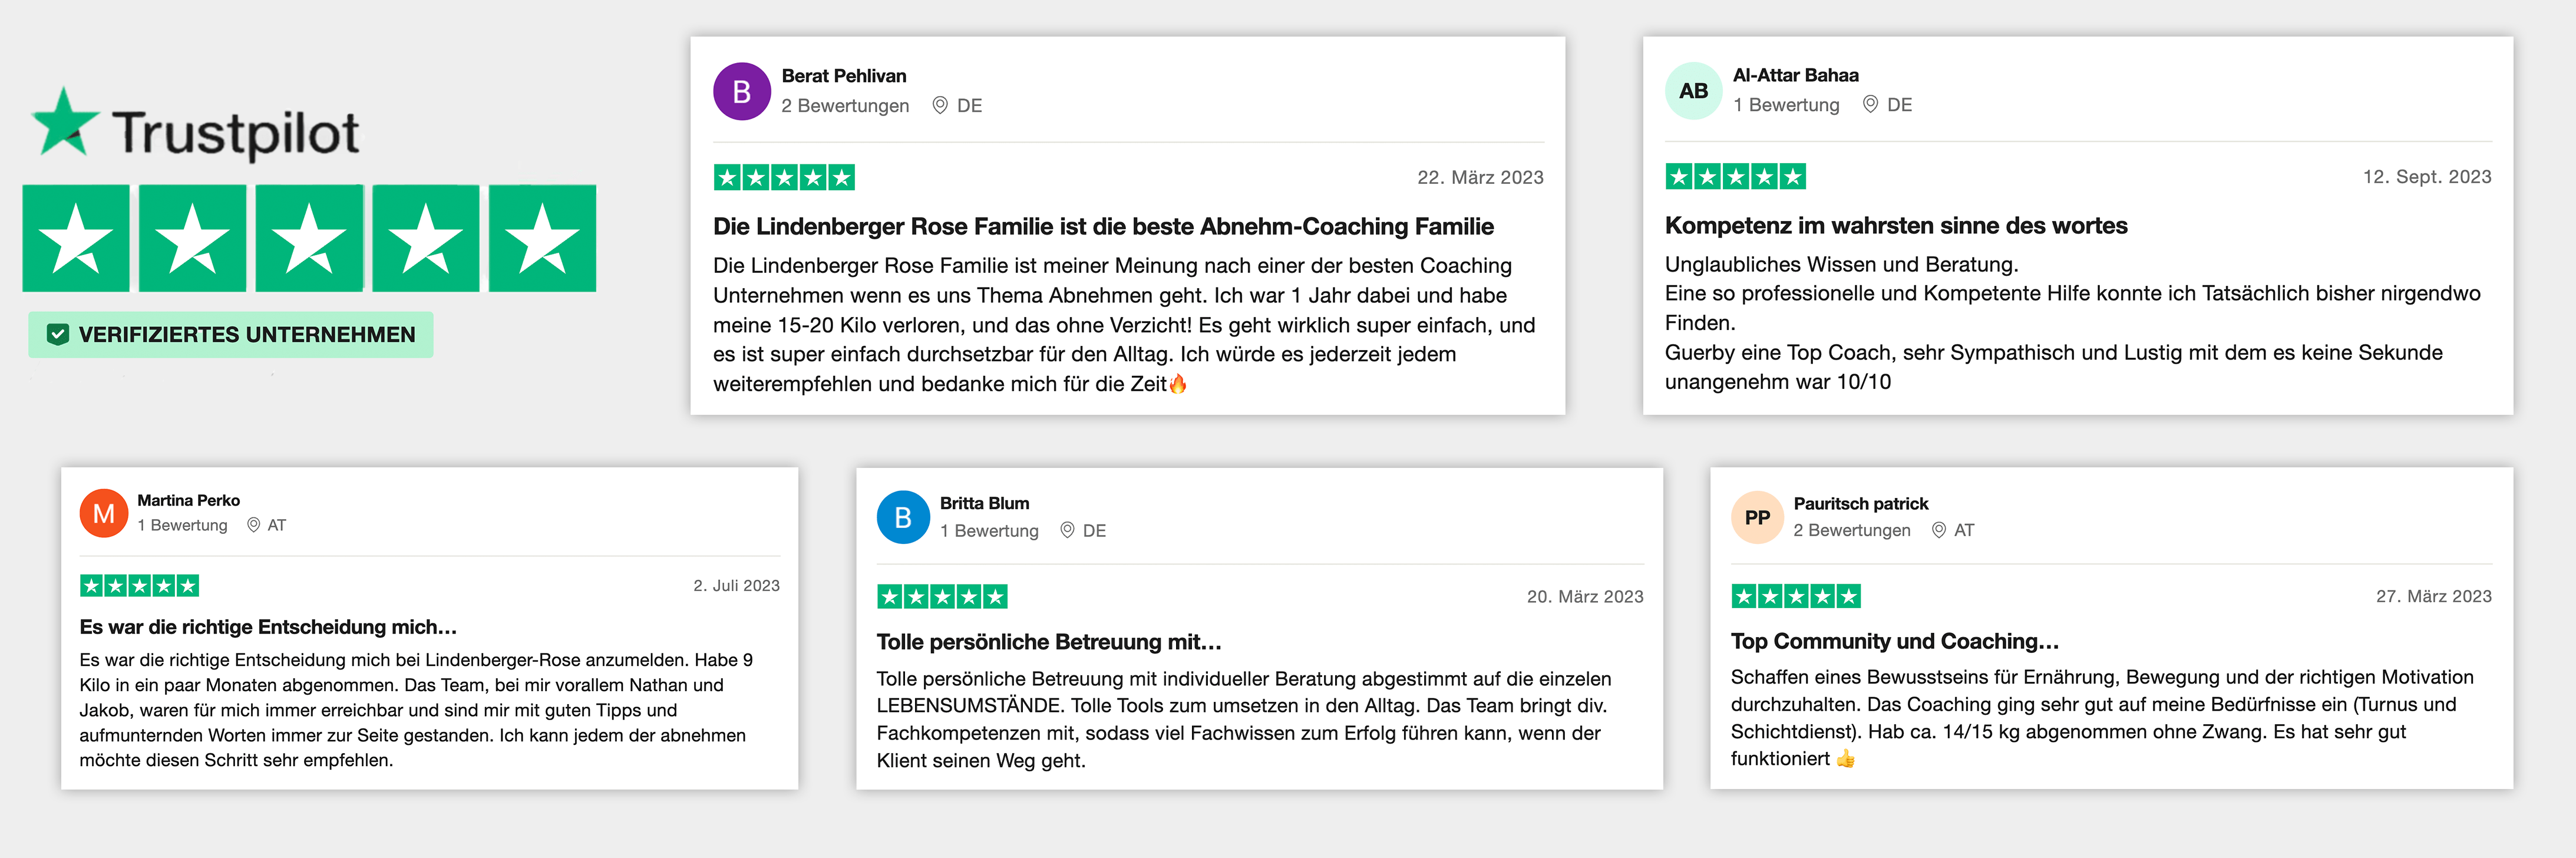This screenshot has width=2576, height=858.
Task: Open review titled 'Kompetenz im wahrsten sinne des wortes'
Action: (1895, 226)
